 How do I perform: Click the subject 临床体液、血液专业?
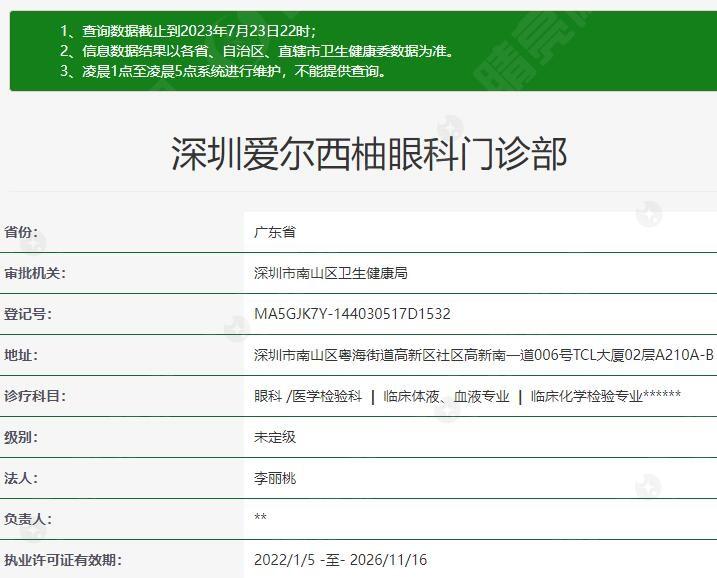(x=446, y=396)
